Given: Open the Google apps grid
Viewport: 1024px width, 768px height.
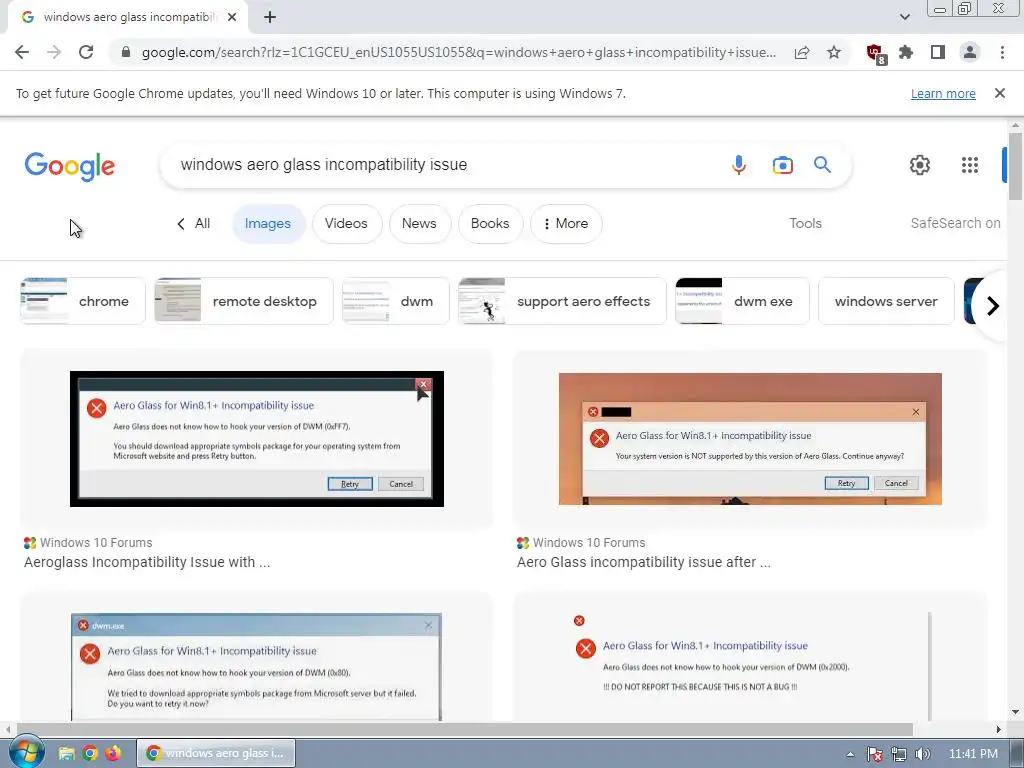Looking at the screenshot, I should tap(970, 165).
